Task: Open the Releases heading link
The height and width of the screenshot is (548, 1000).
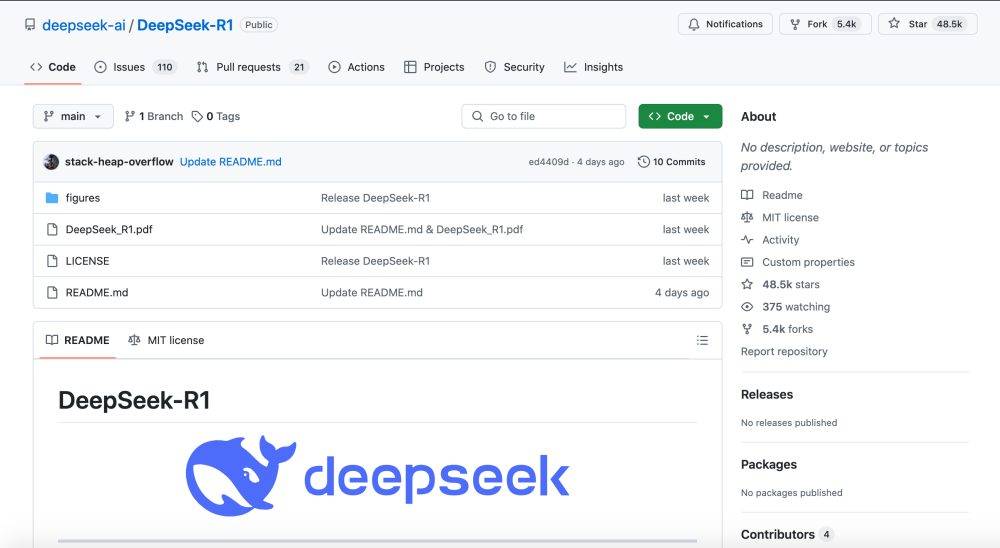Action: pos(767,394)
